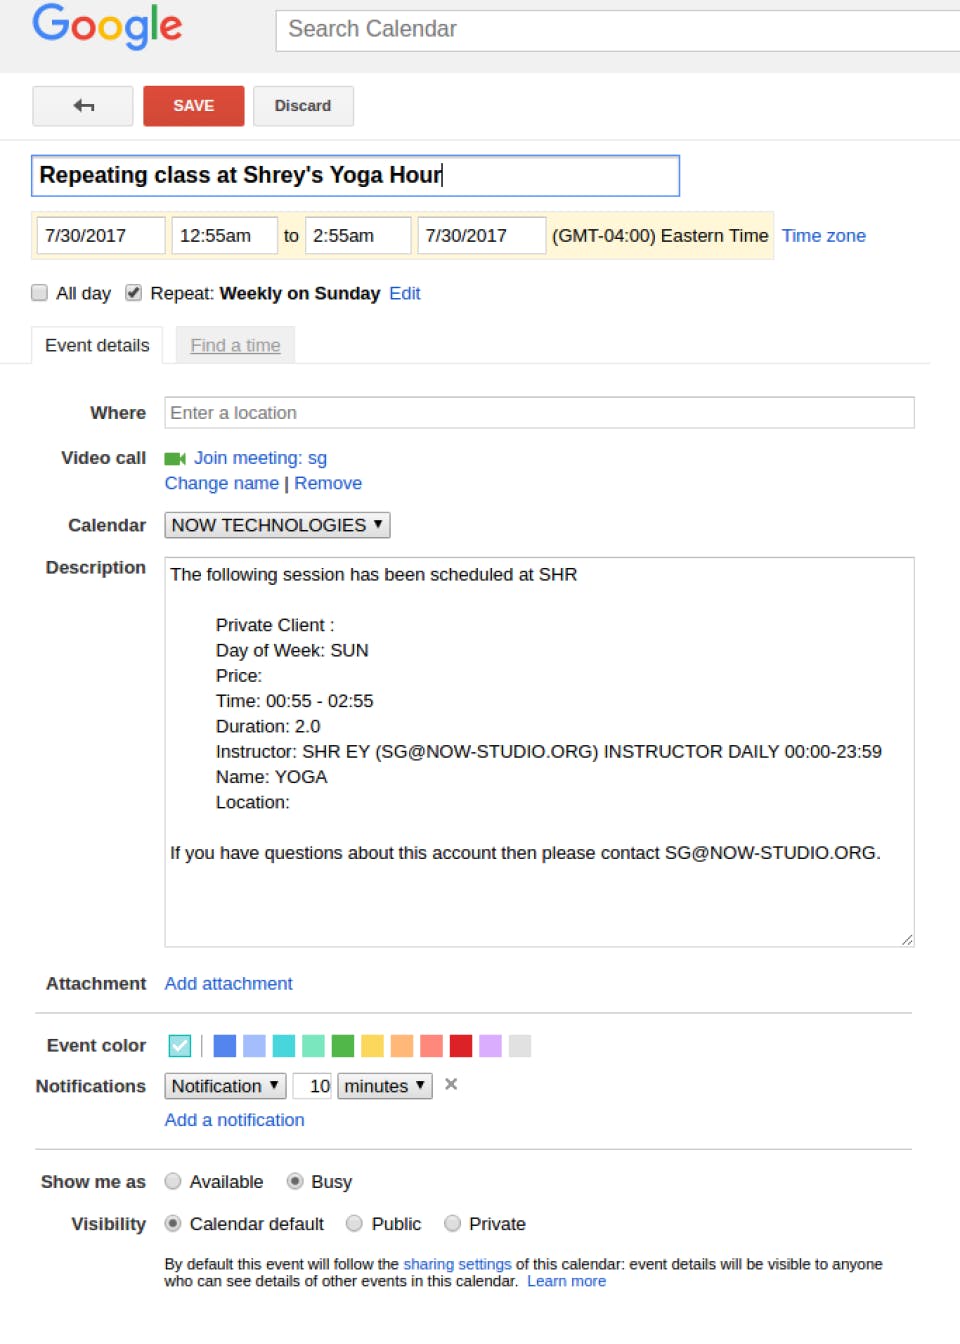Pick the orange event color

tap(402, 1046)
